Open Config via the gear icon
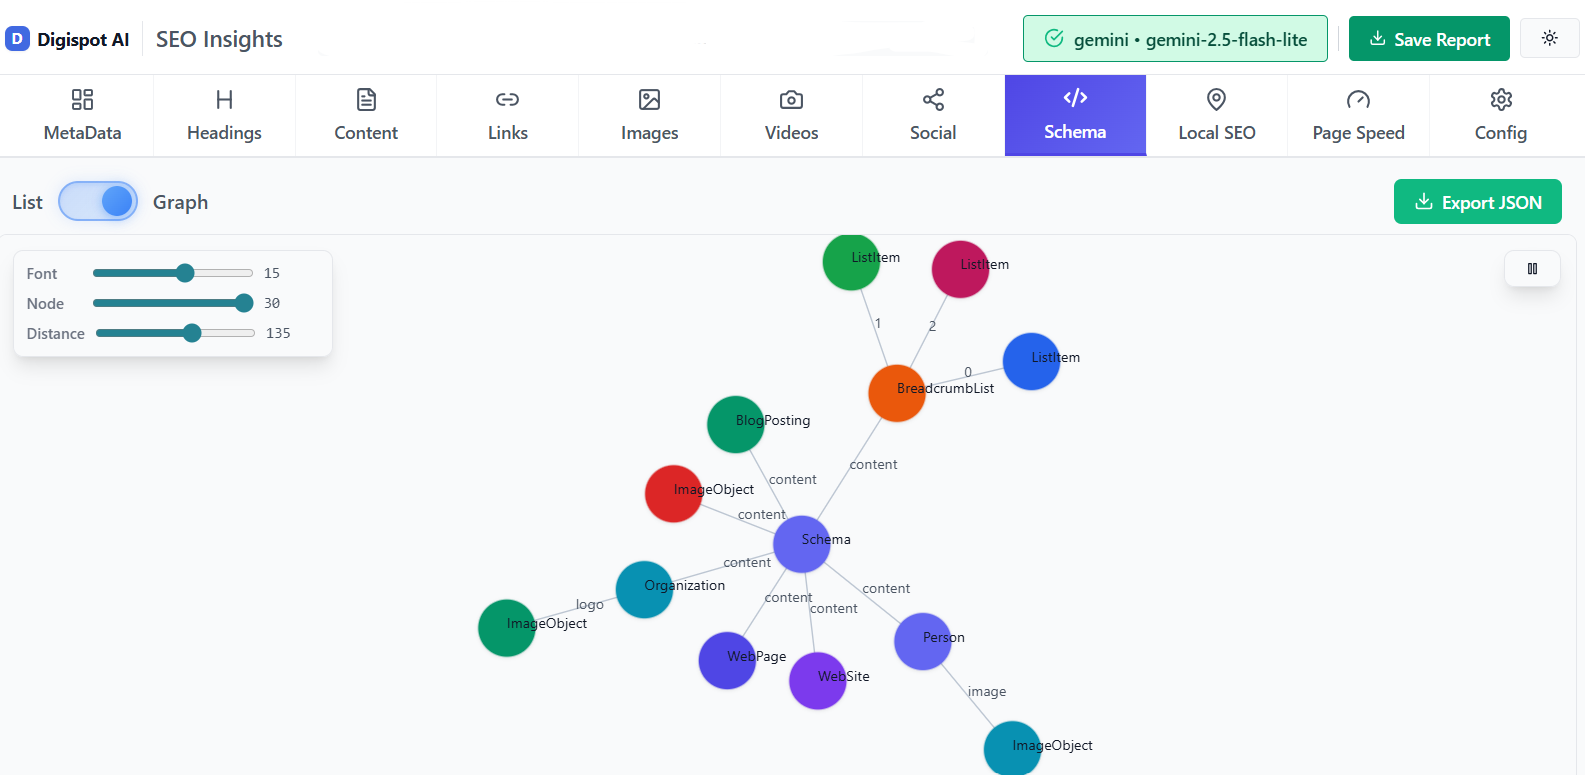1585x775 pixels. (x=1501, y=99)
